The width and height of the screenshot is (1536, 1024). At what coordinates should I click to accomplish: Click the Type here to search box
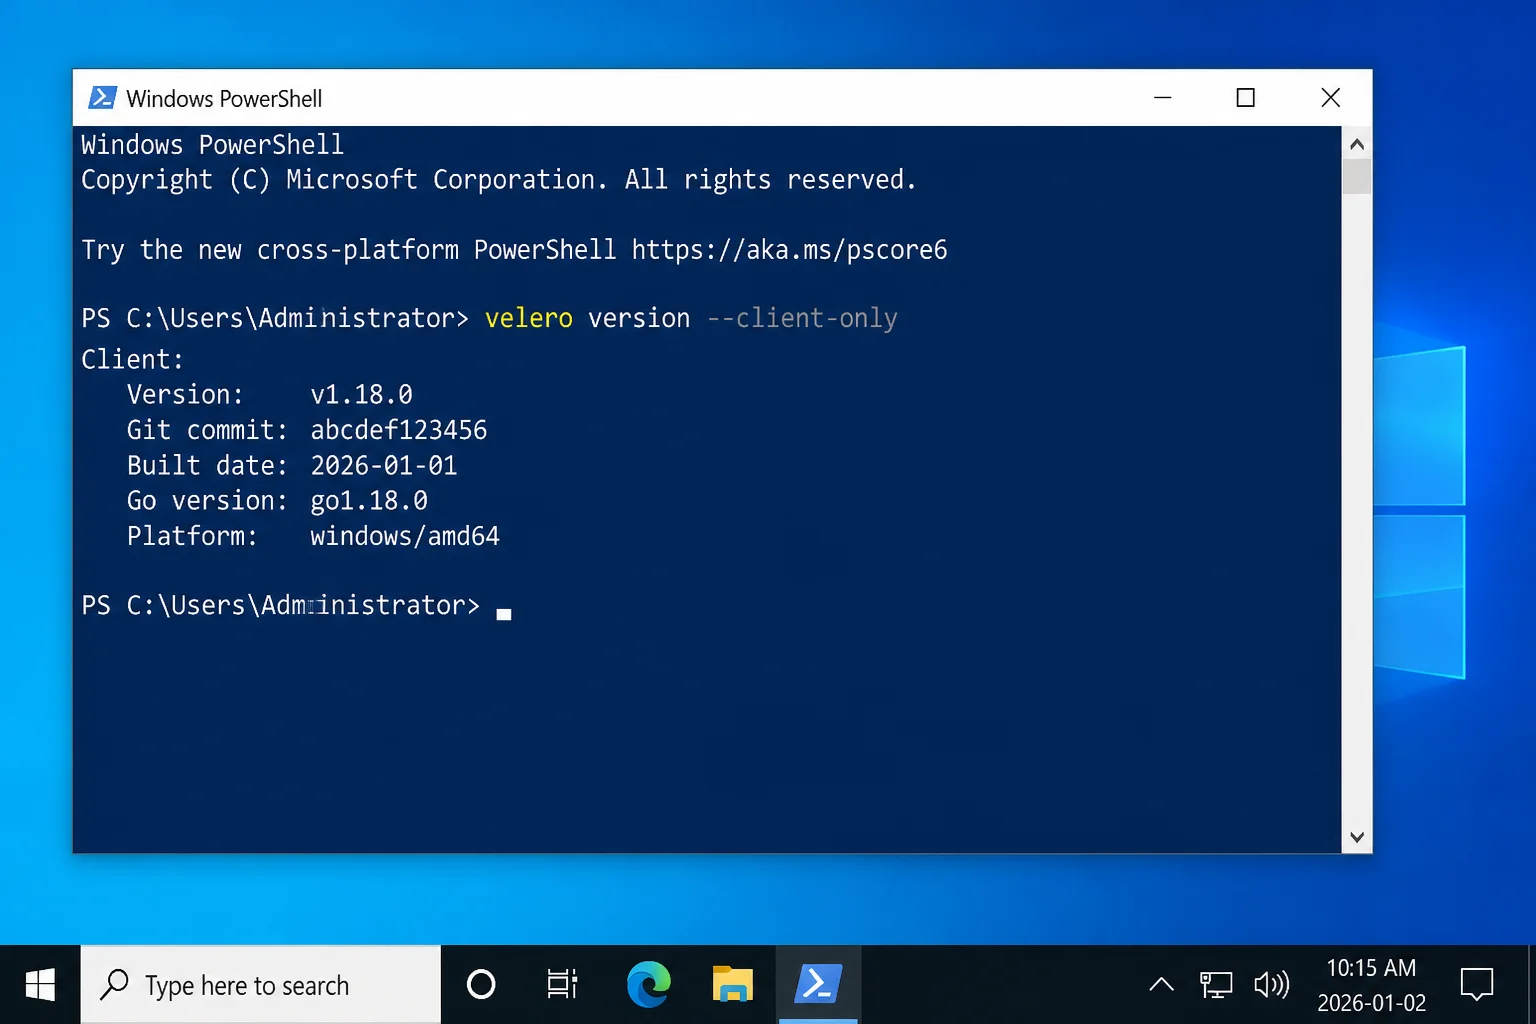point(260,985)
